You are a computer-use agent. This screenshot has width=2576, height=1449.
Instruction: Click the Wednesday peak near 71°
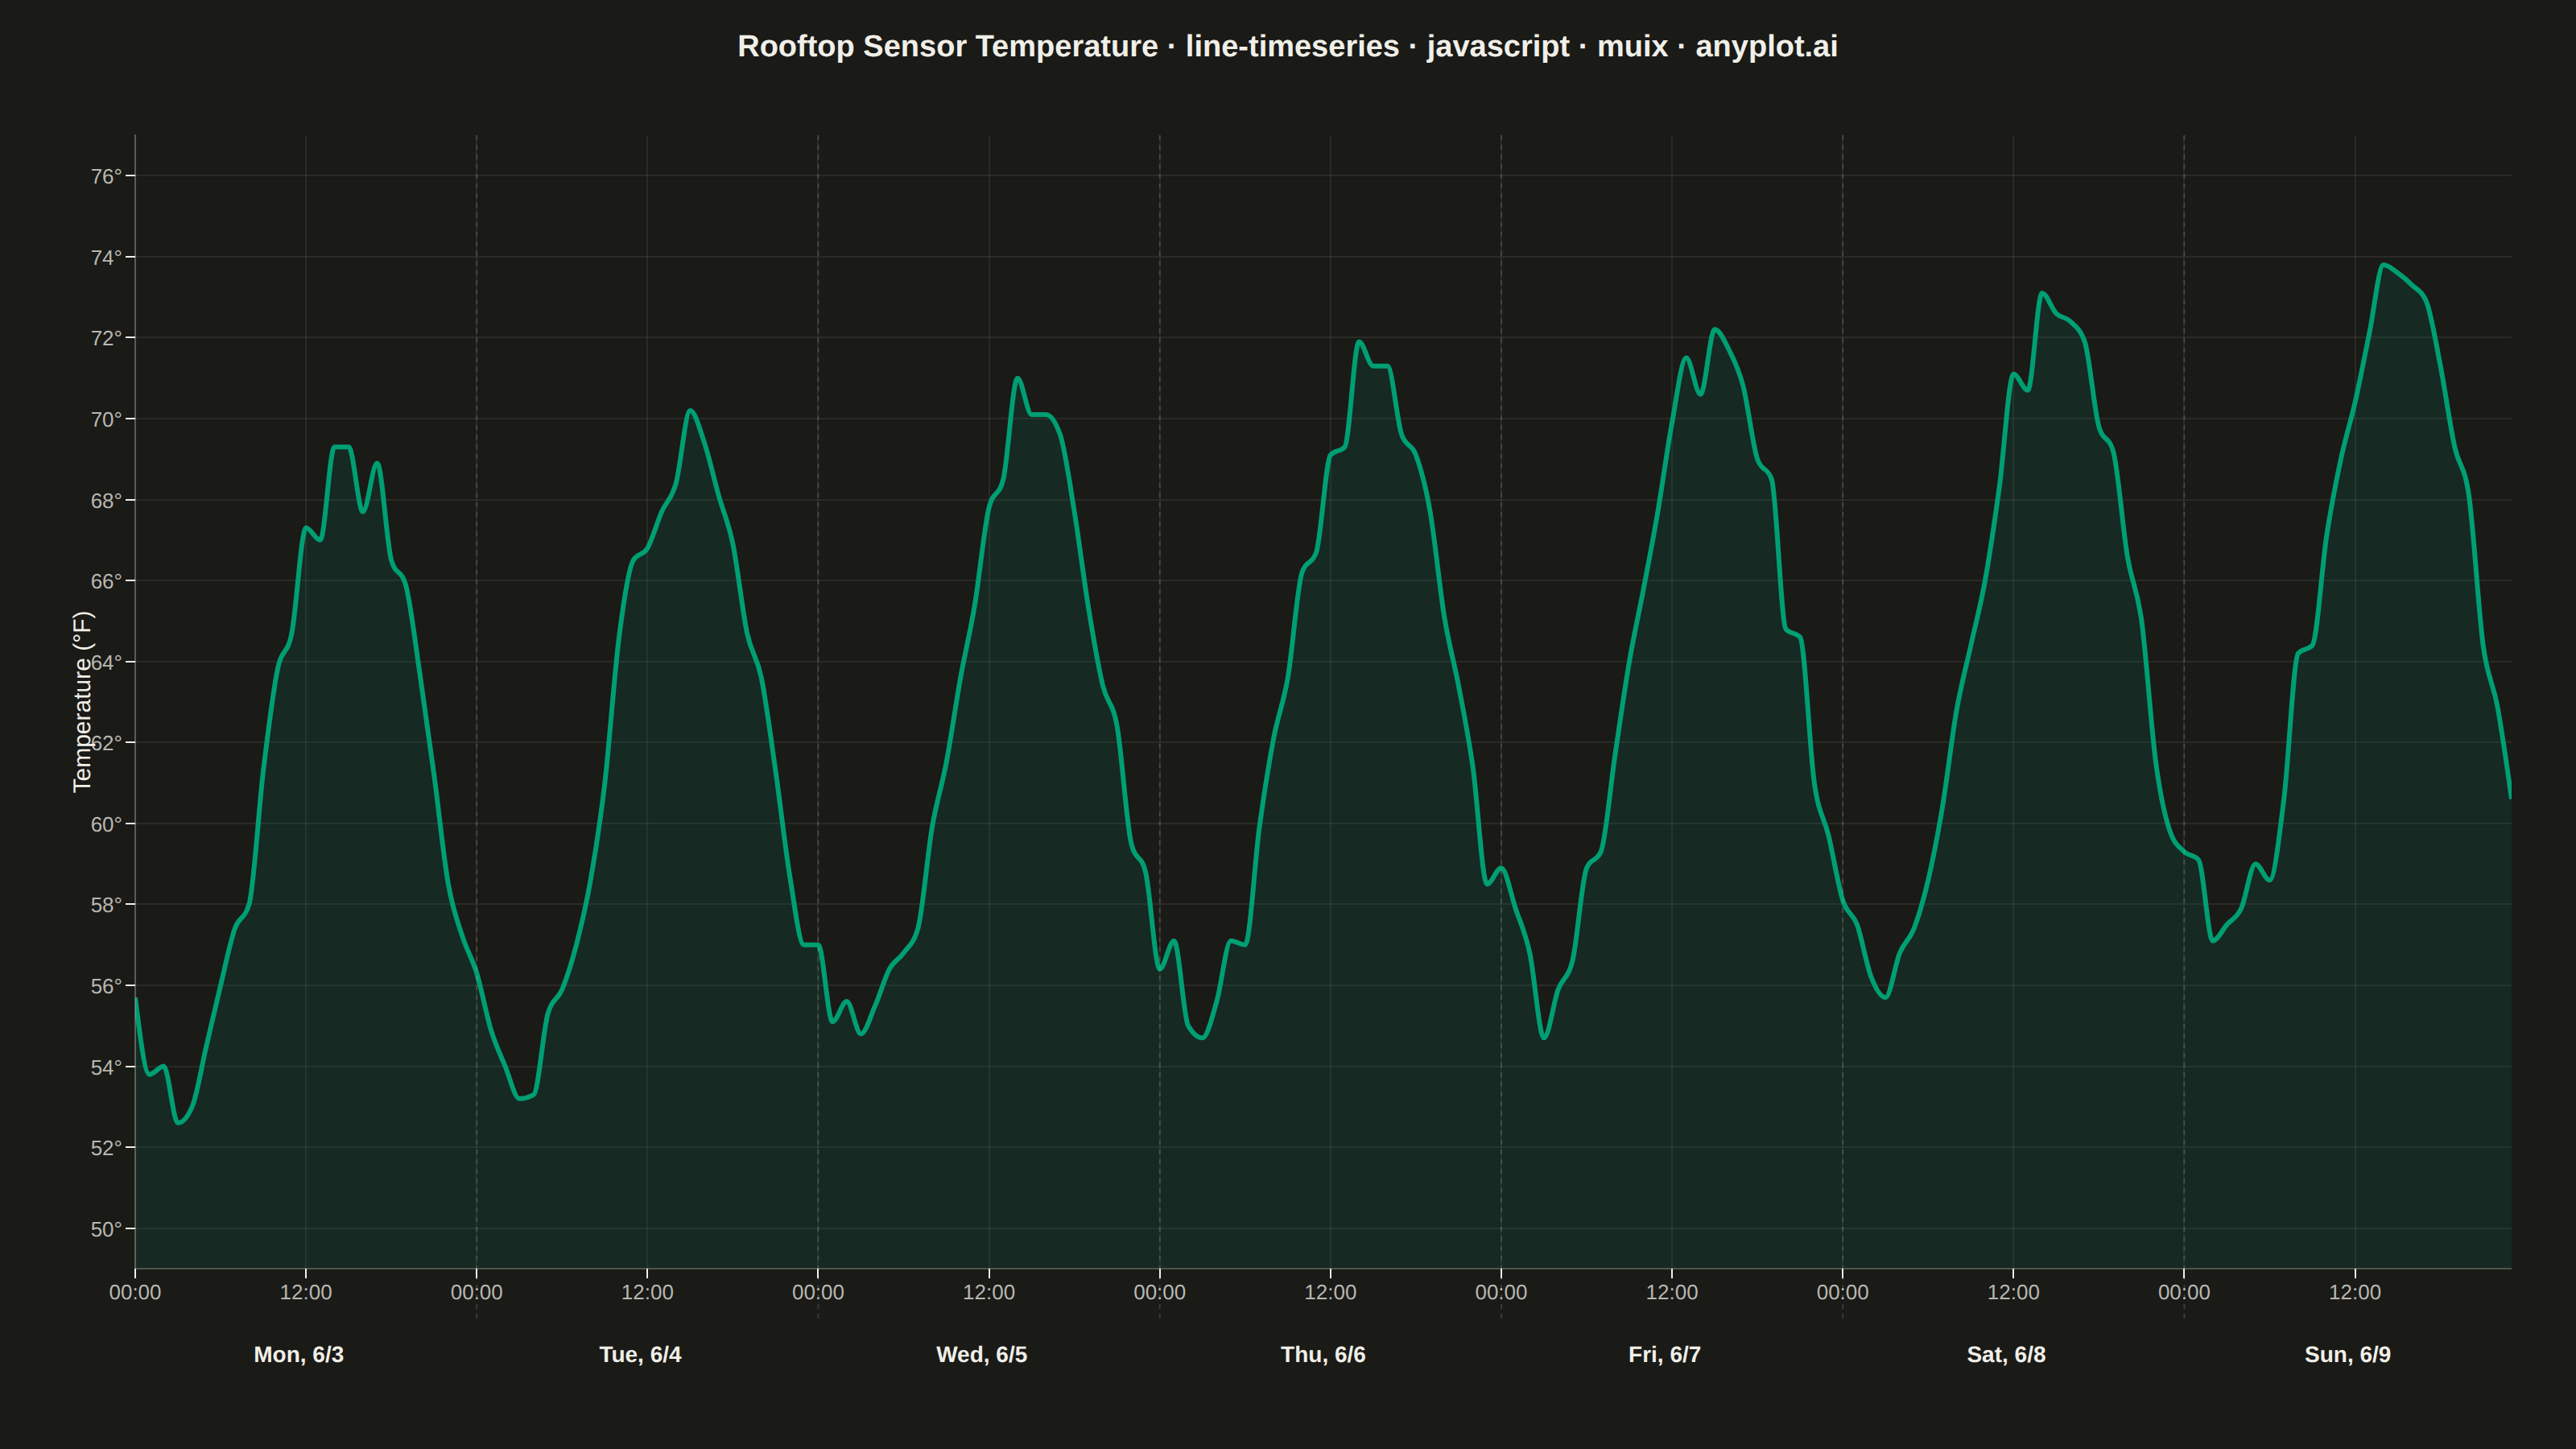pos(1018,378)
